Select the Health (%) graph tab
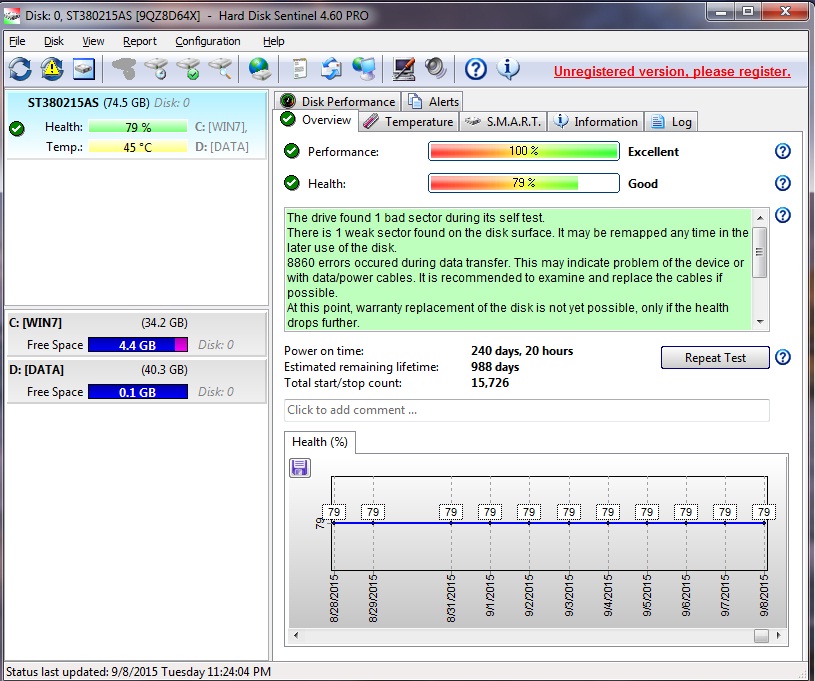The height and width of the screenshot is (681, 815). pyautogui.click(x=320, y=442)
